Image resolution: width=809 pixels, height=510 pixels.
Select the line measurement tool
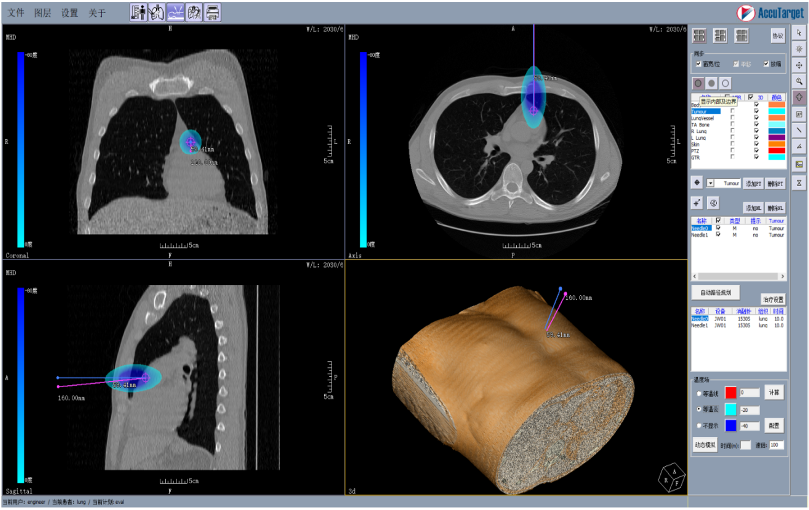[799, 130]
